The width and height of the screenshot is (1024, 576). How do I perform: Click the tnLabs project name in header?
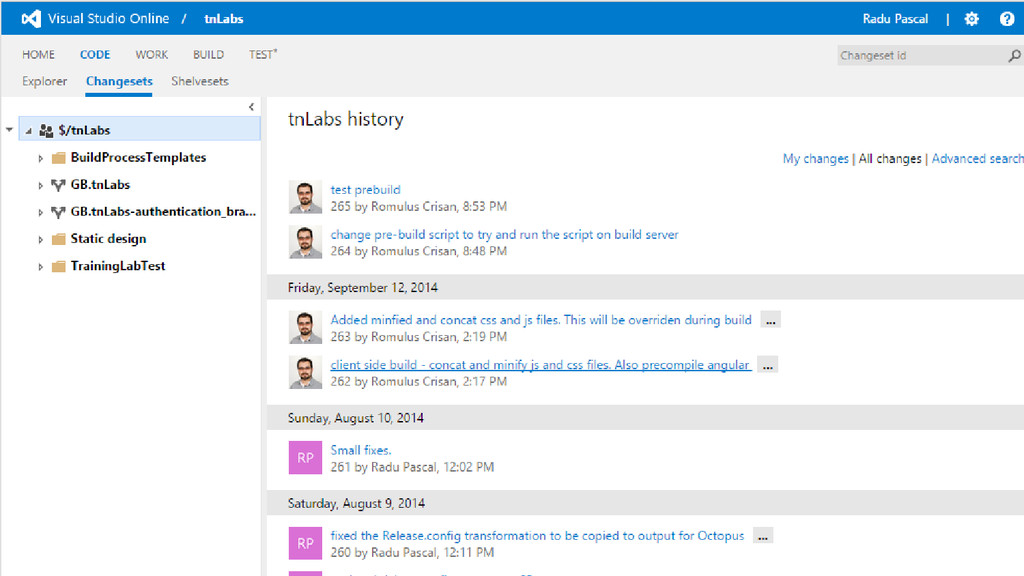tap(223, 19)
